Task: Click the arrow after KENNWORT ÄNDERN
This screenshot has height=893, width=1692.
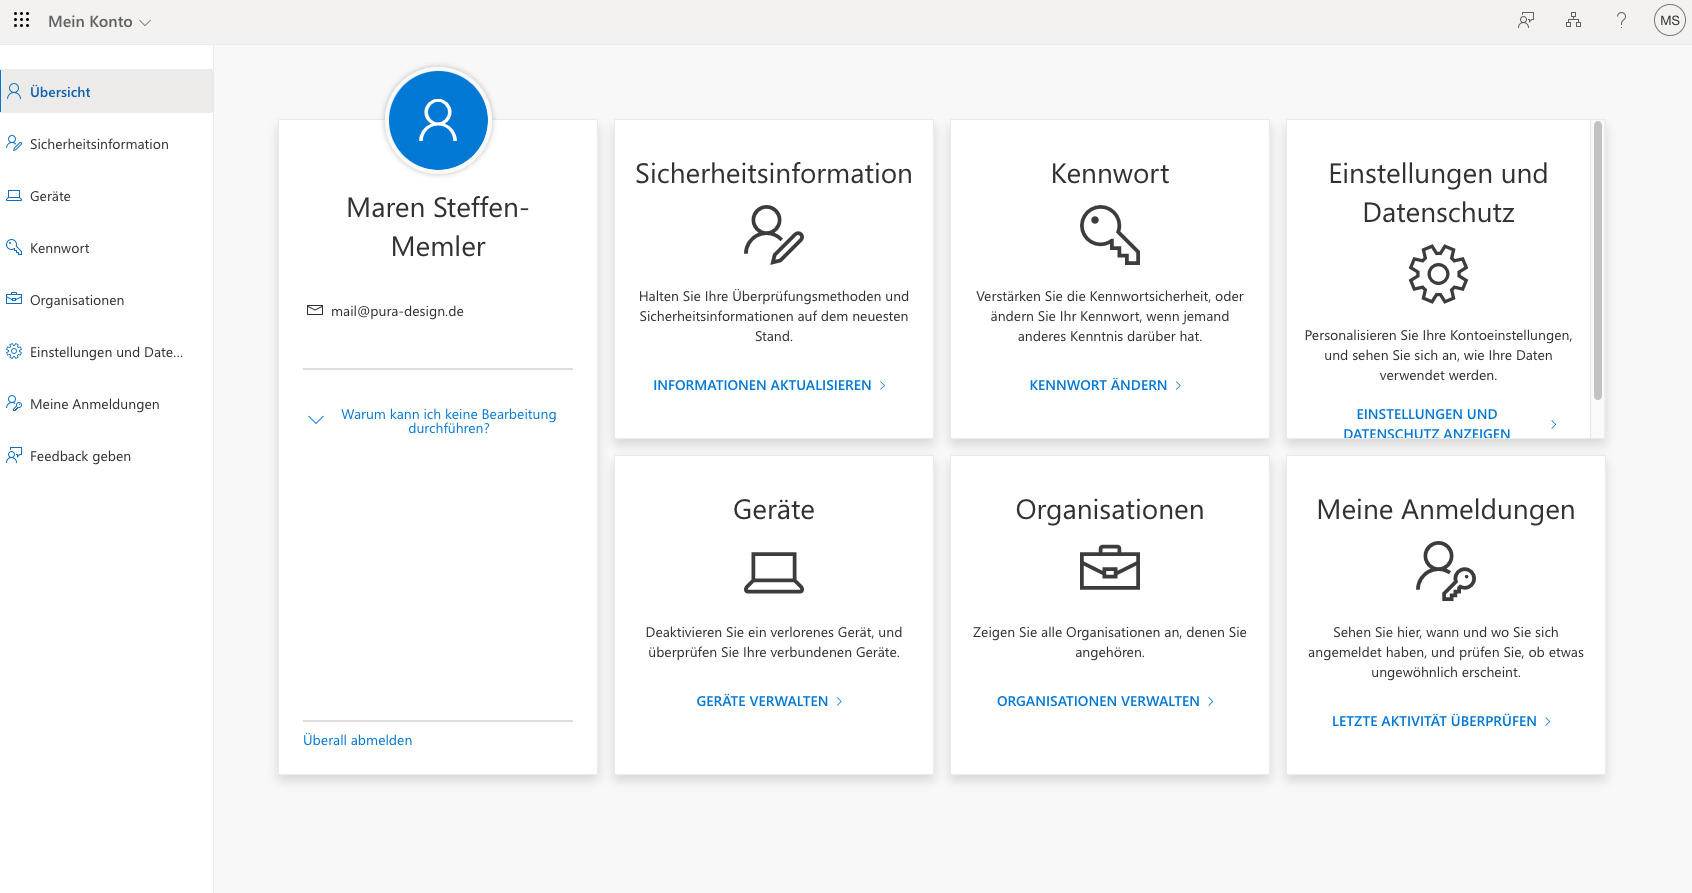Action: (1179, 385)
